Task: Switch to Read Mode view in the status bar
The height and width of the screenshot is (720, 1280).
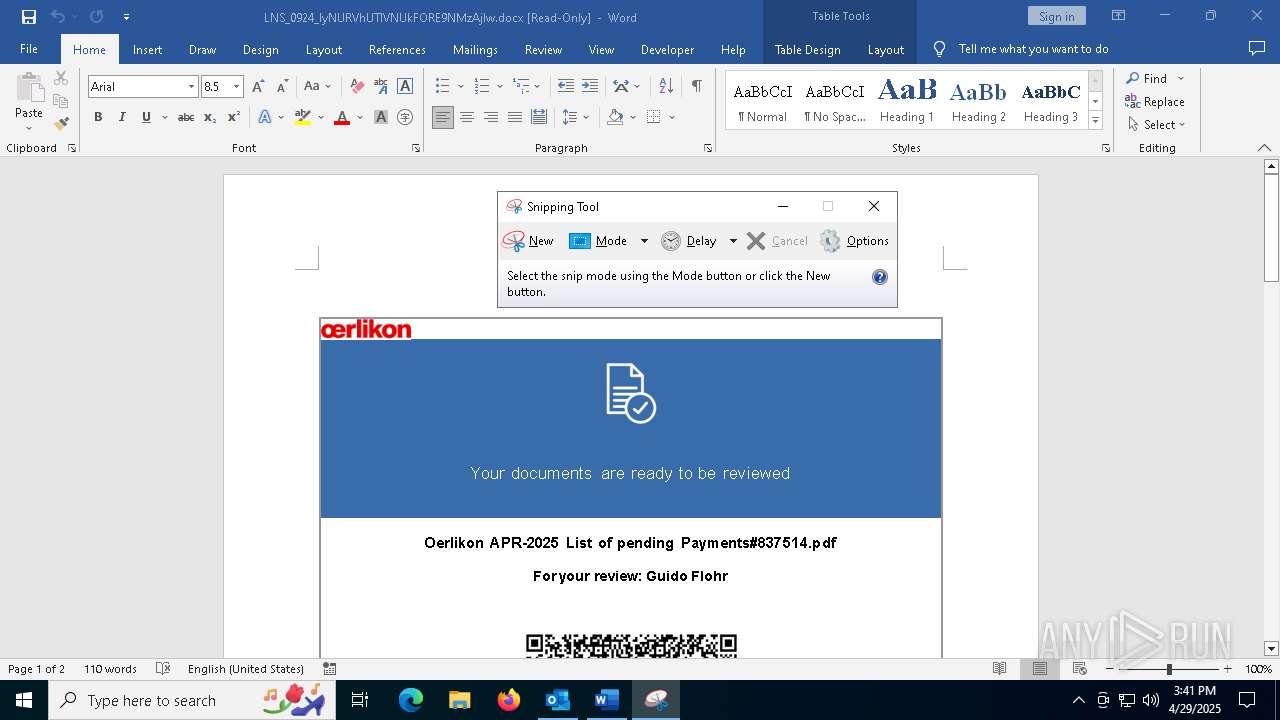Action: pos(999,669)
